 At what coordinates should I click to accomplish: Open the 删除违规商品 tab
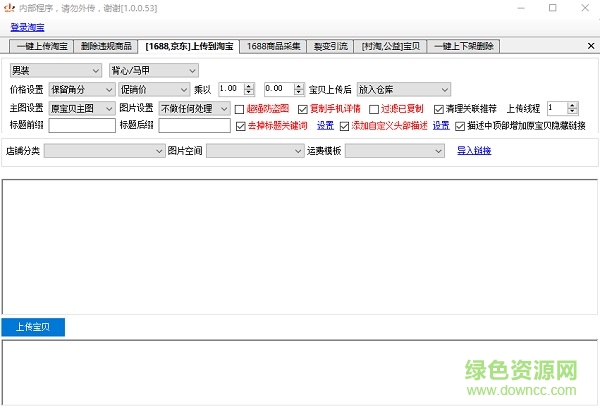[x=106, y=46]
